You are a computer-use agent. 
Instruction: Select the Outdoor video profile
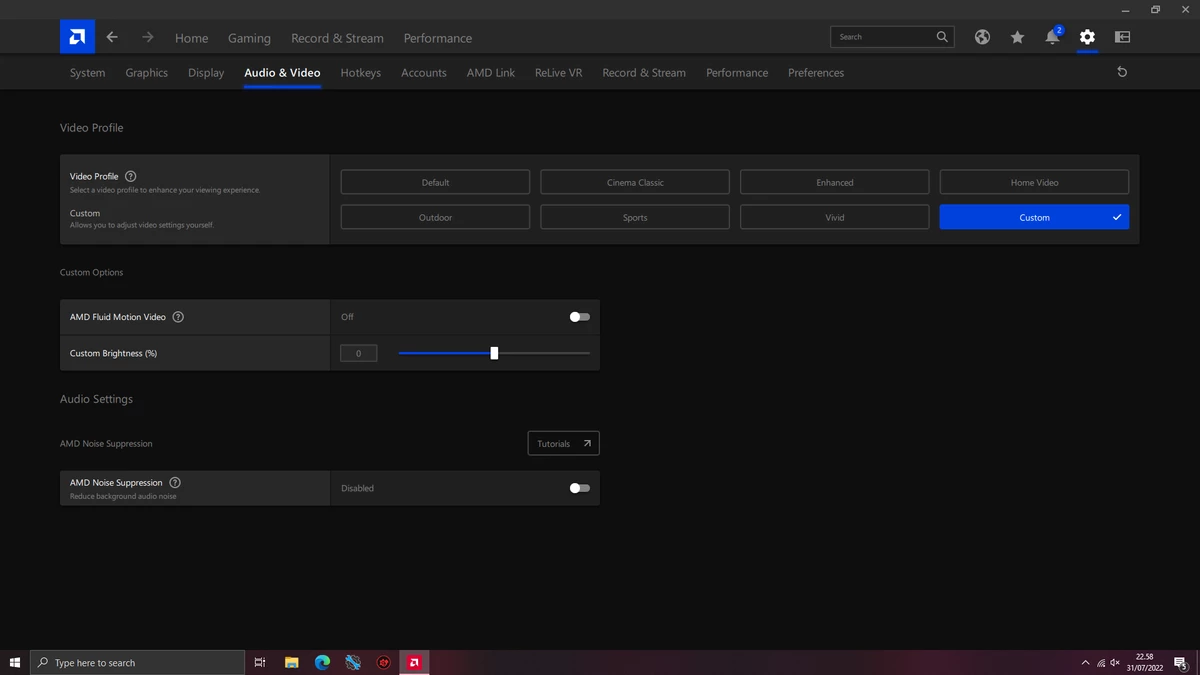pos(435,217)
